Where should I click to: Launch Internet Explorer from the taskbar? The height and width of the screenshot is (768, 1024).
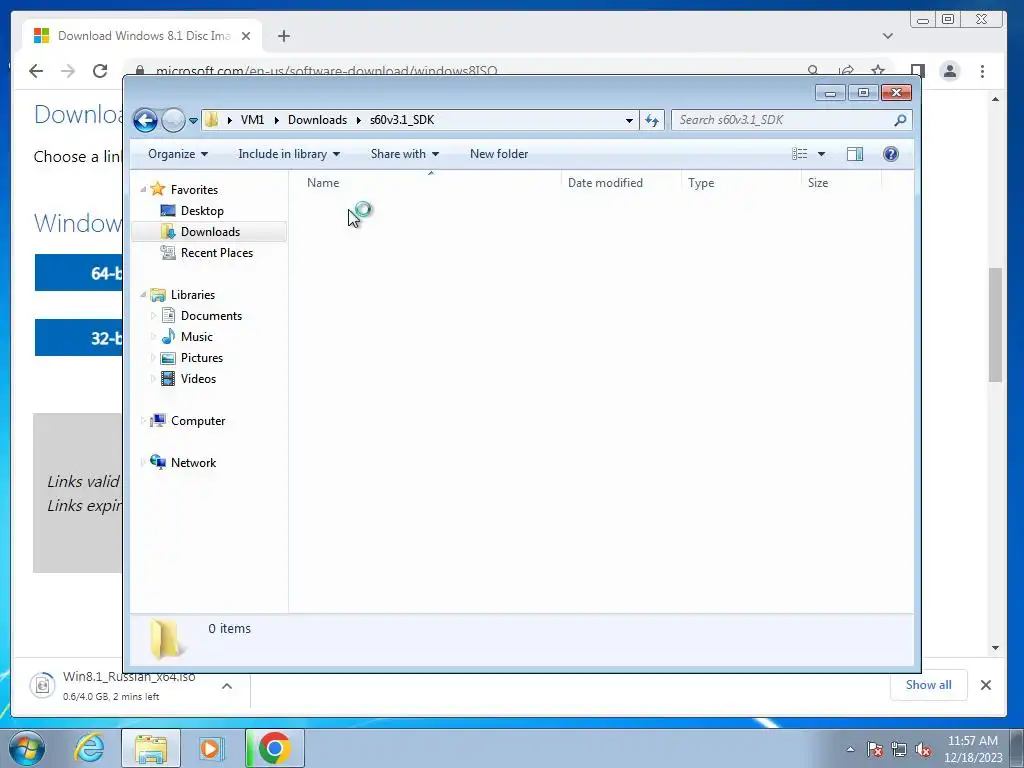[x=89, y=748]
